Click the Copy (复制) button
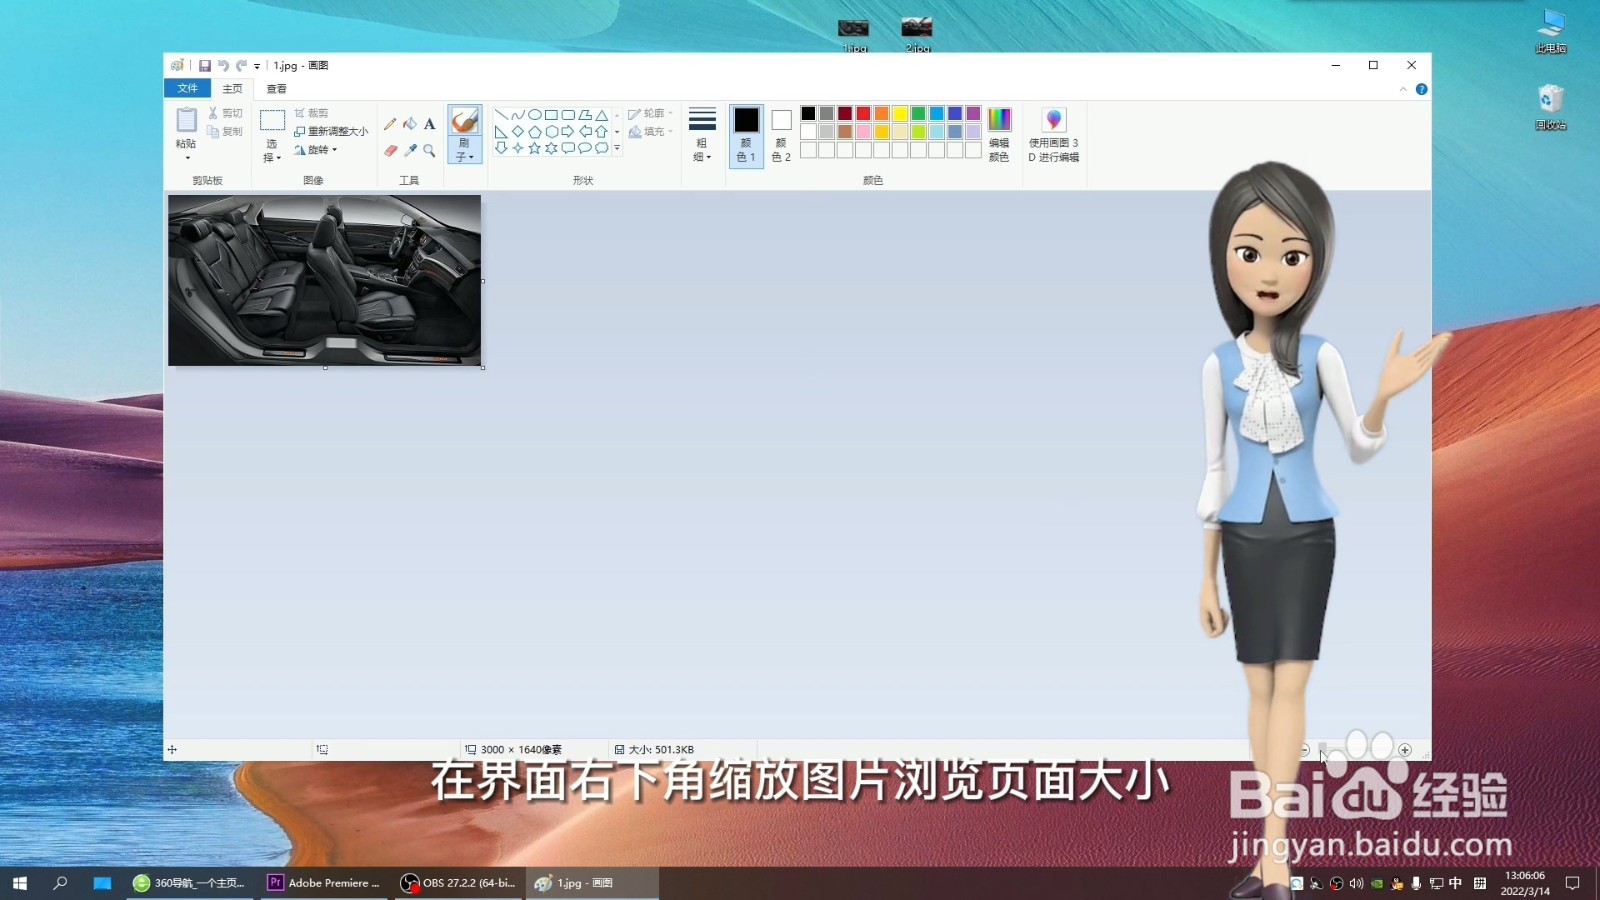The image size is (1600, 900). click(x=225, y=131)
